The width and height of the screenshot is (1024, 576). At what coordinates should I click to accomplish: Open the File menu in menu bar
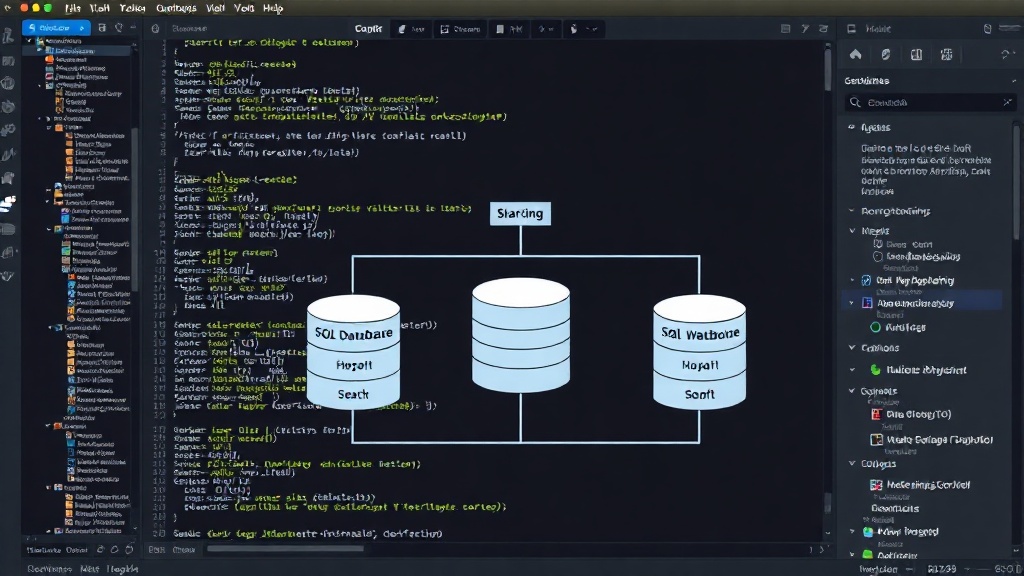[72, 8]
